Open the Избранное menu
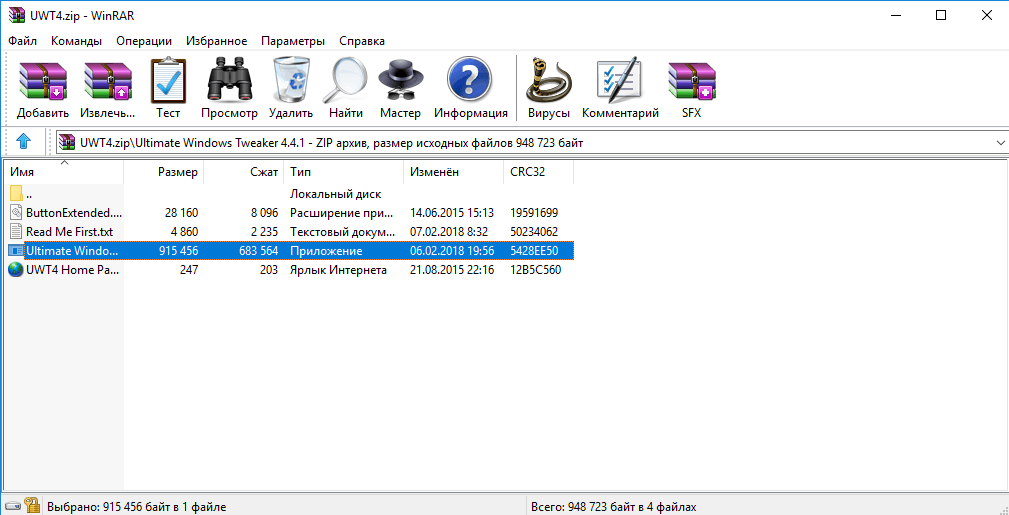1009x515 pixels. coord(216,41)
